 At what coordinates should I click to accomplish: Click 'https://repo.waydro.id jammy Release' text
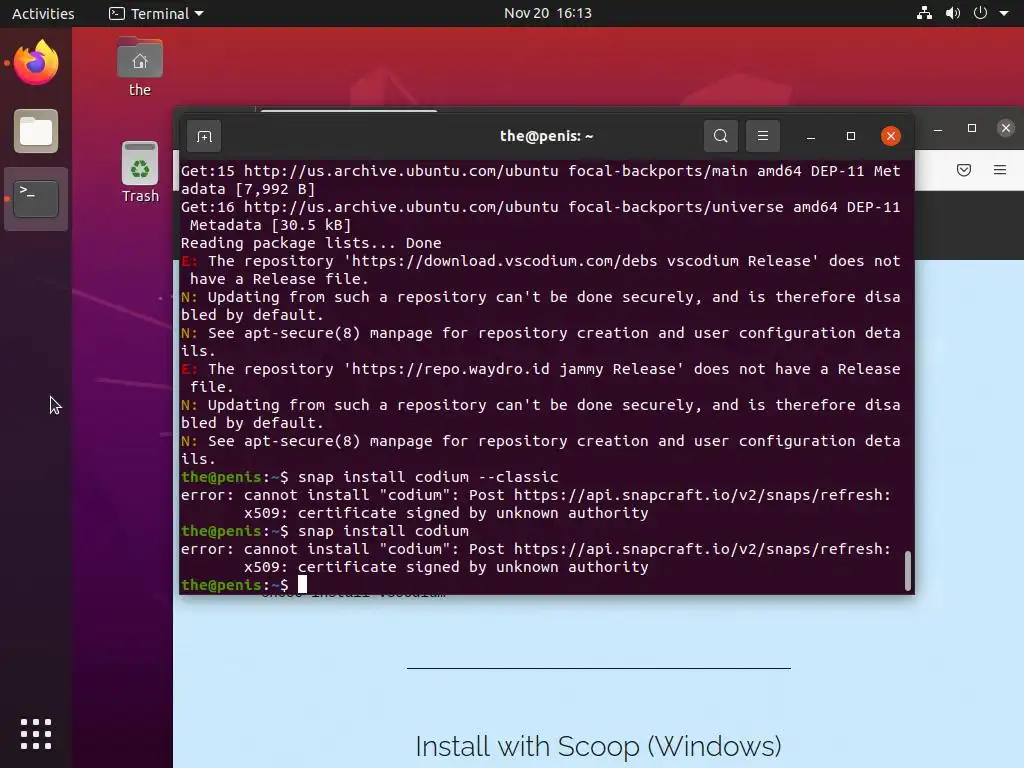click(x=513, y=369)
